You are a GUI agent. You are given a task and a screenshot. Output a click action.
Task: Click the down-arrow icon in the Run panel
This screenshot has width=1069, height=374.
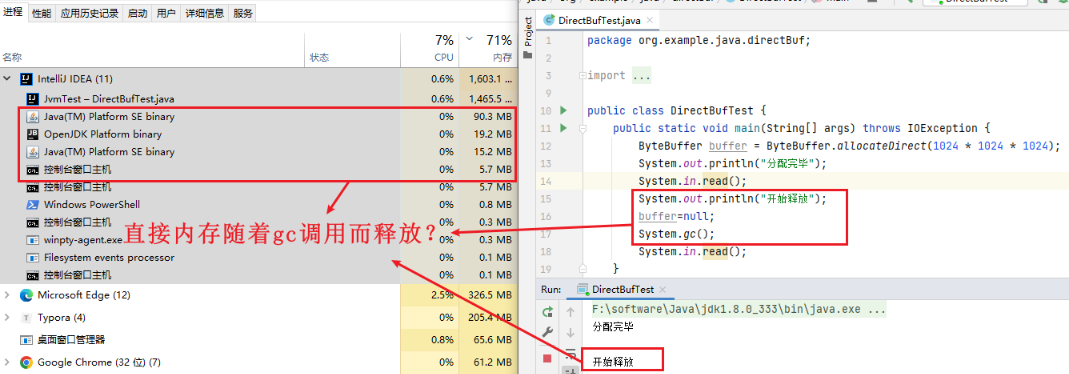coord(571,332)
